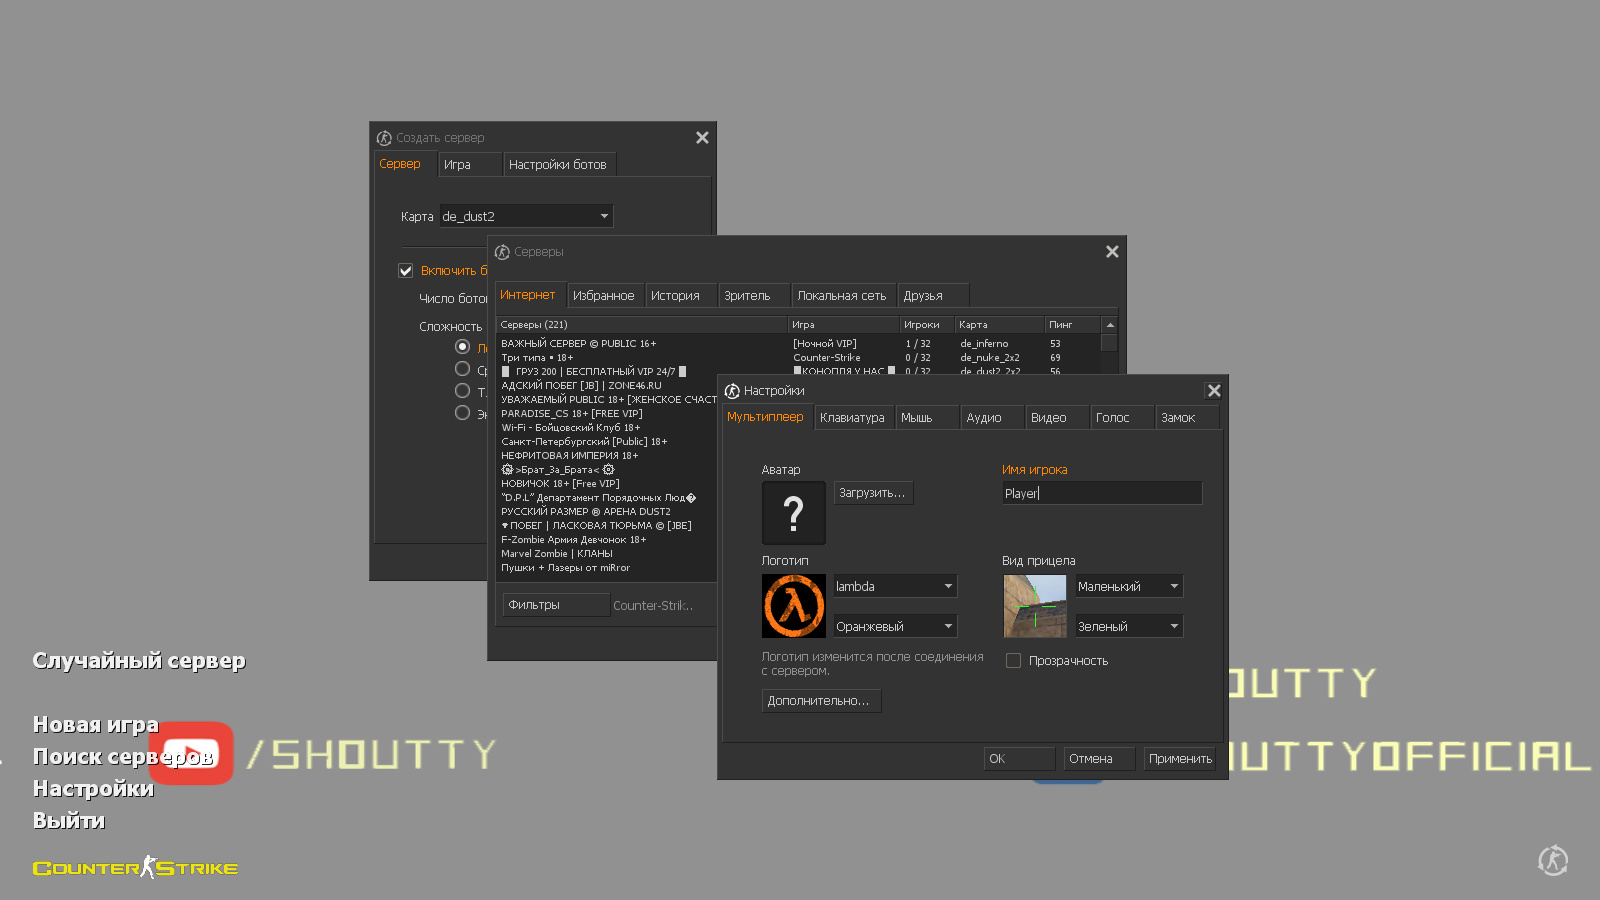This screenshot has width=1600, height=900.
Task: Click the Имя игрока text field
Action: pos(1101,493)
